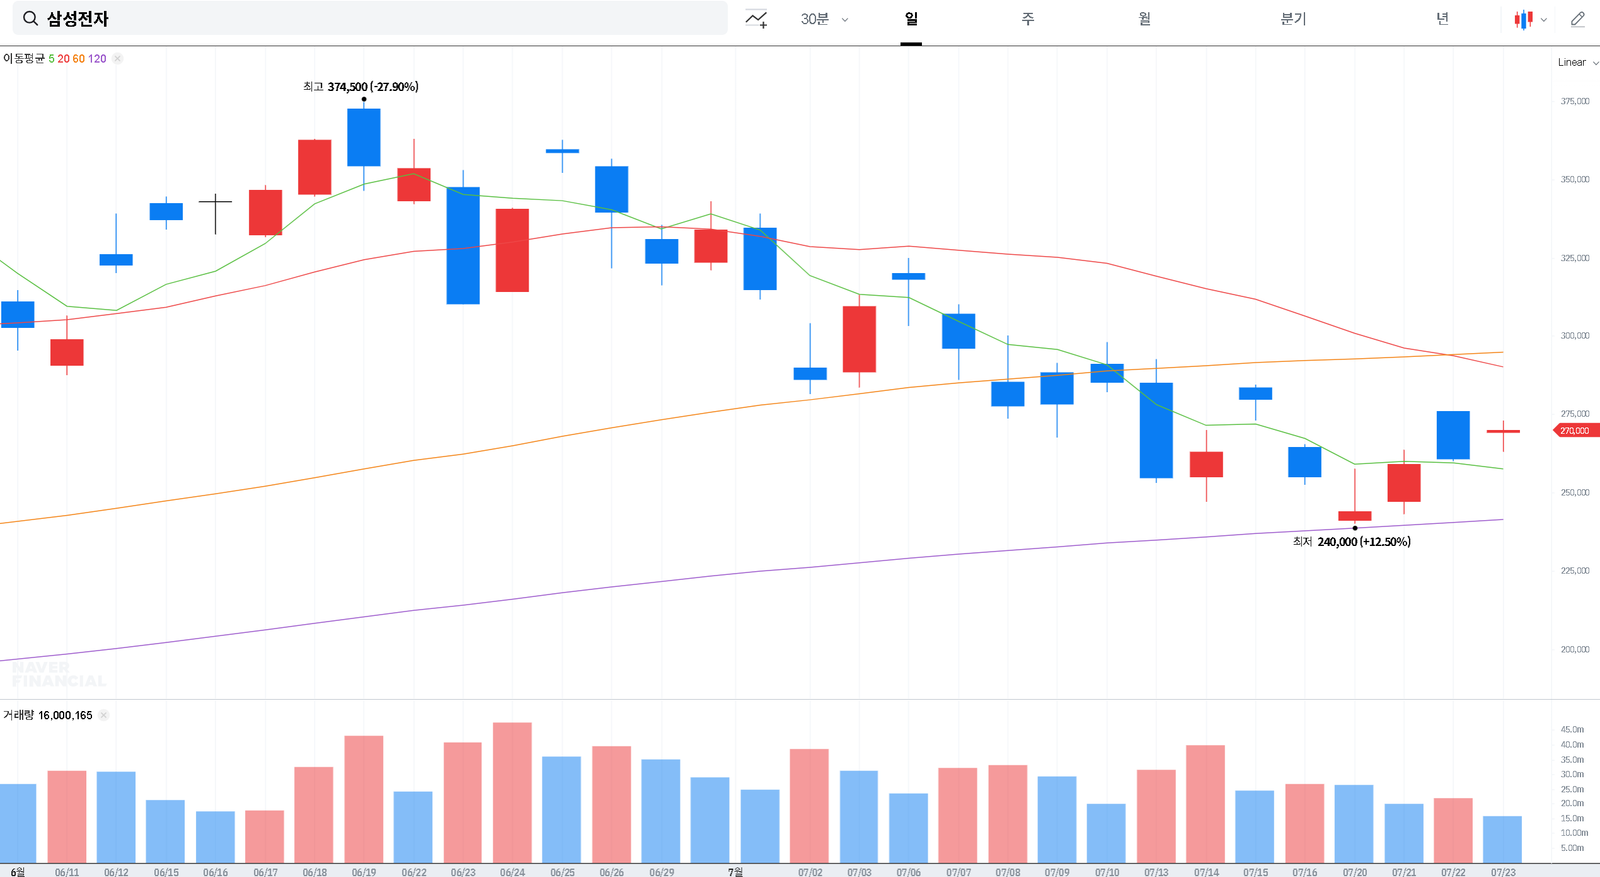Click the 06/29 date axis label
Screen dimensions: 1600x877
click(661, 872)
